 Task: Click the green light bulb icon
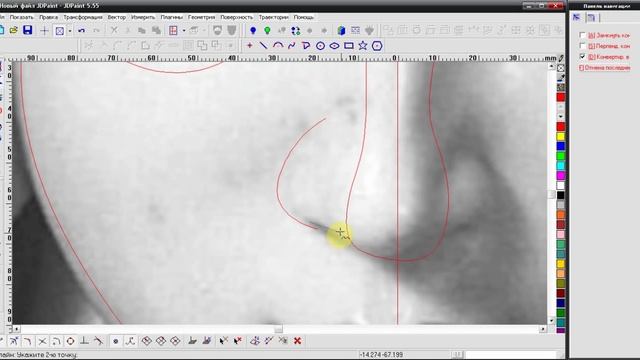click(267, 31)
